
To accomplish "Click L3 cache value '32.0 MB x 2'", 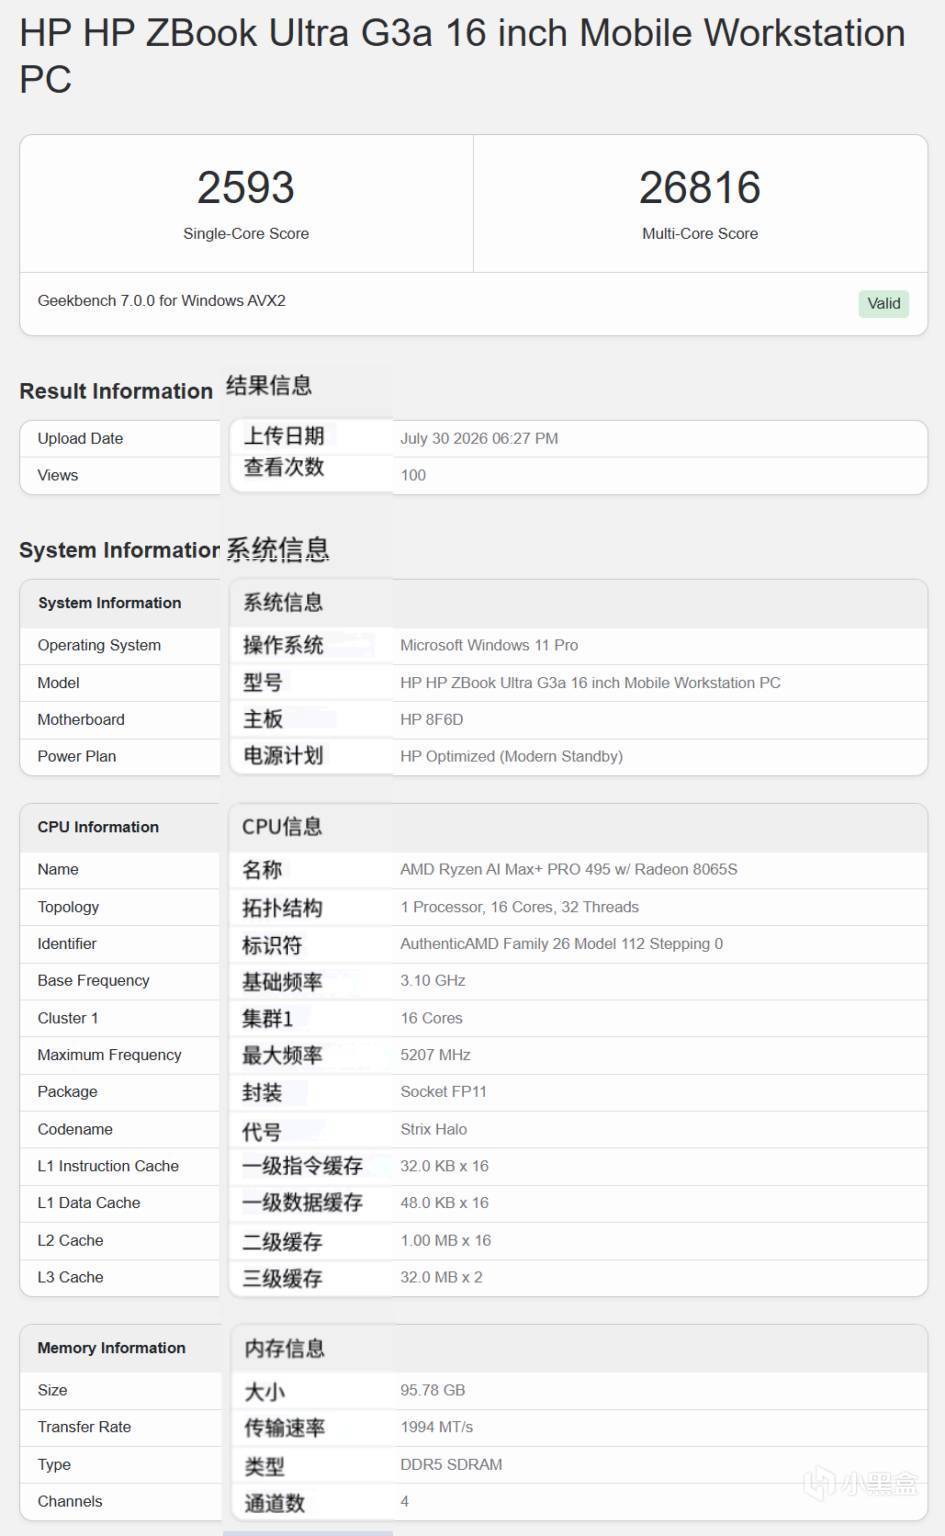I will (441, 1277).
